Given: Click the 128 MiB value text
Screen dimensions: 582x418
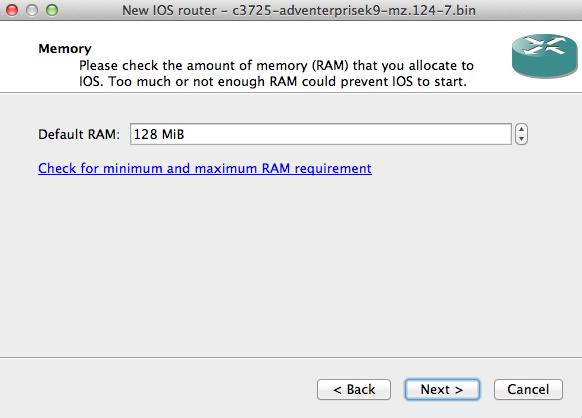Looking at the screenshot, I should pos(159,134).
